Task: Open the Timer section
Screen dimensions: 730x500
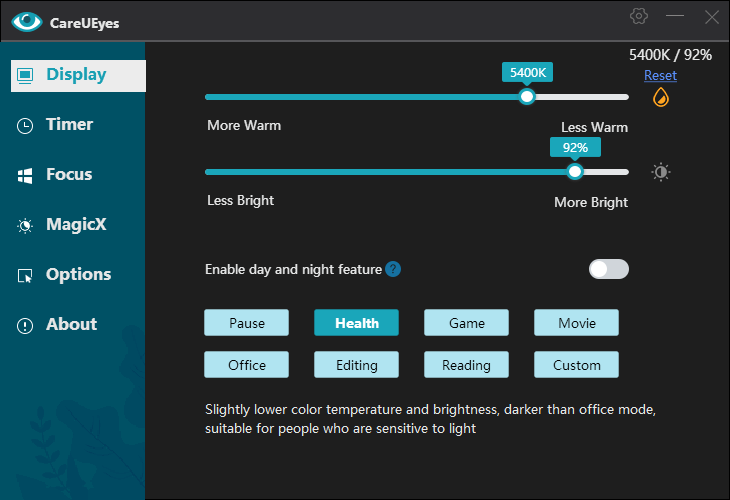Action: click(69, 125)
